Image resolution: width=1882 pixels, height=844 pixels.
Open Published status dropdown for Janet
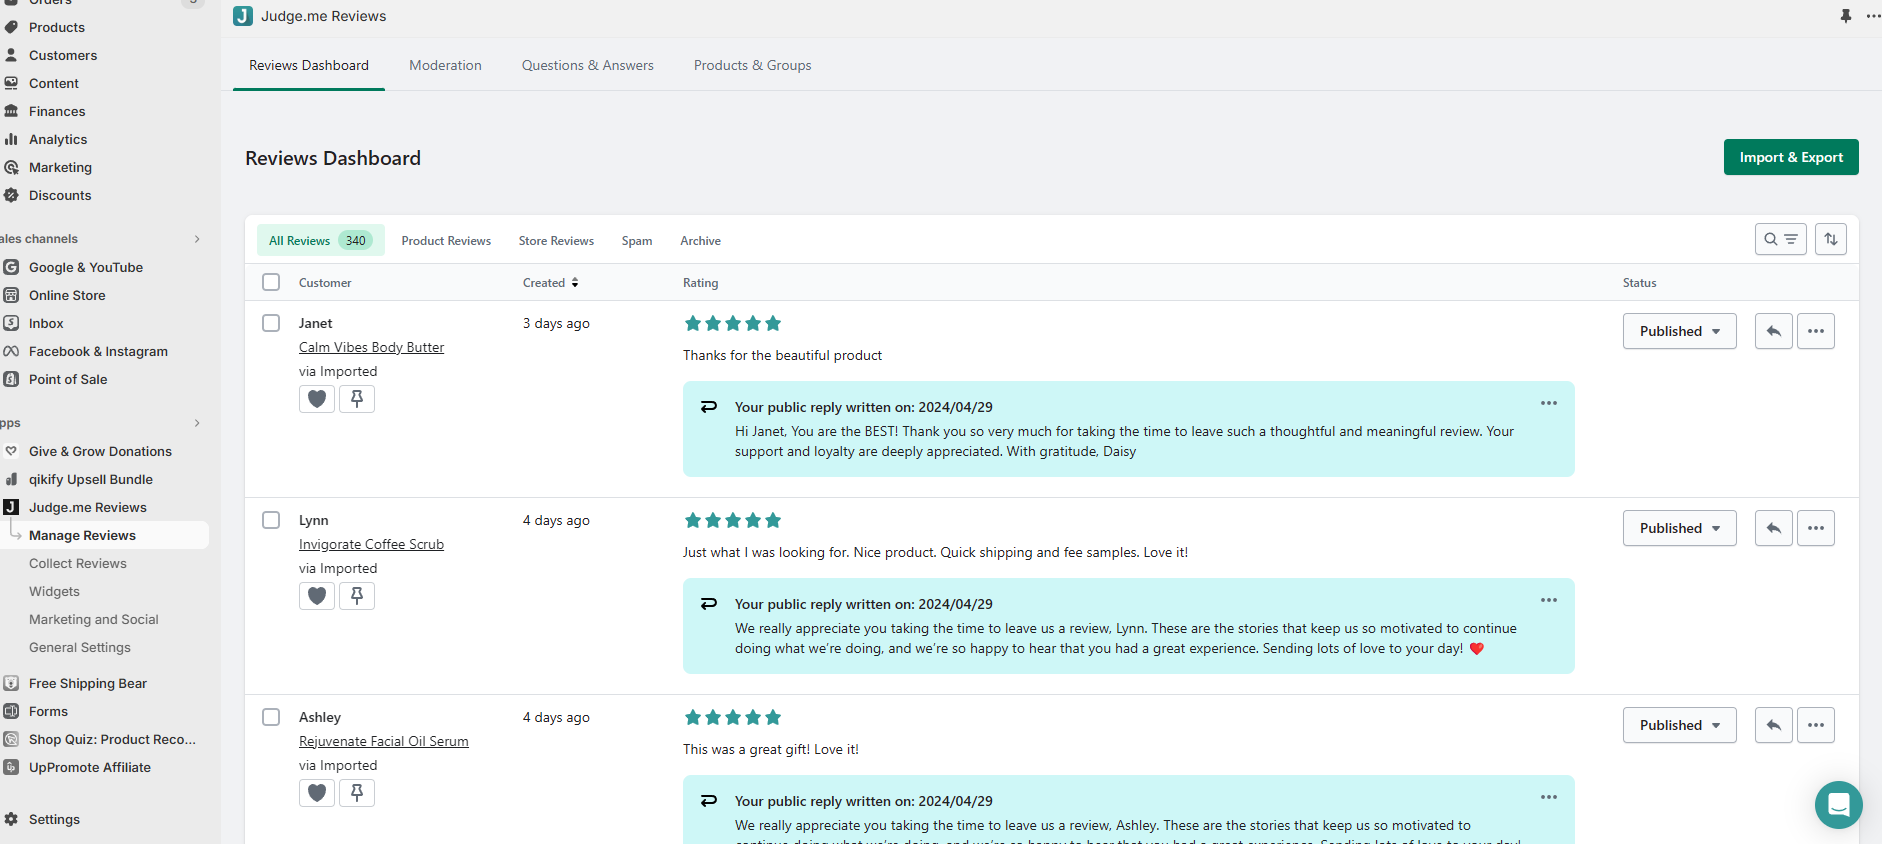click(1679, 331)
